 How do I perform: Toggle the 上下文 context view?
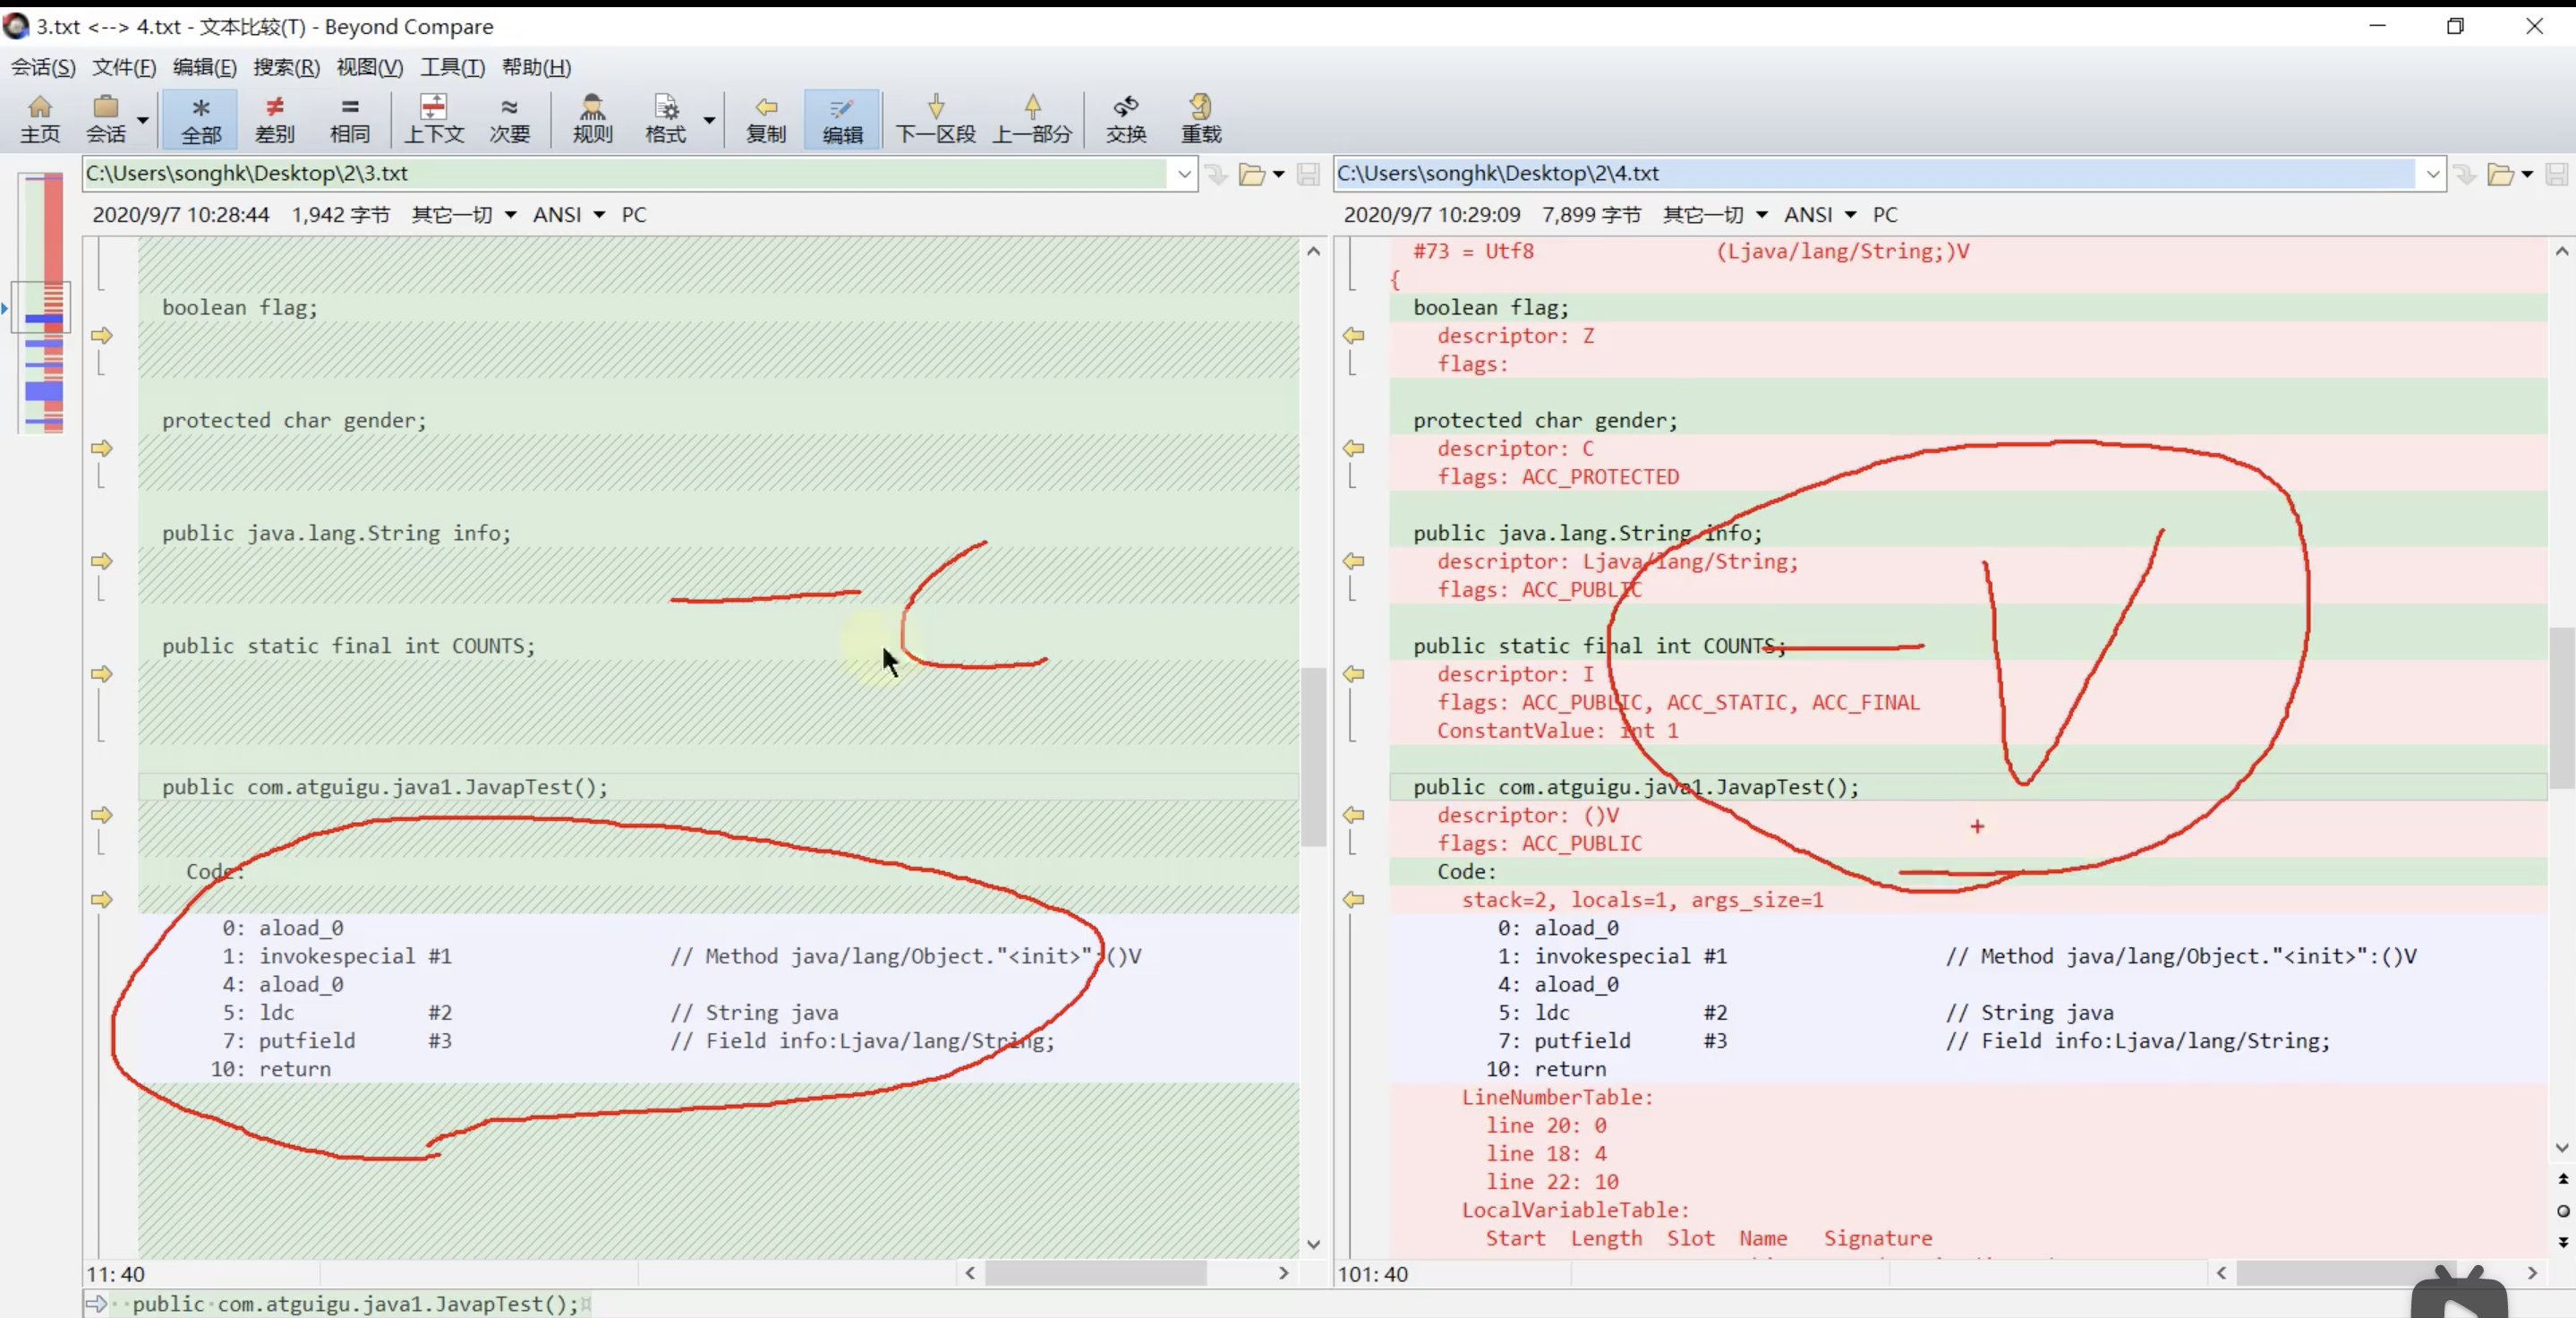[434, 119]
